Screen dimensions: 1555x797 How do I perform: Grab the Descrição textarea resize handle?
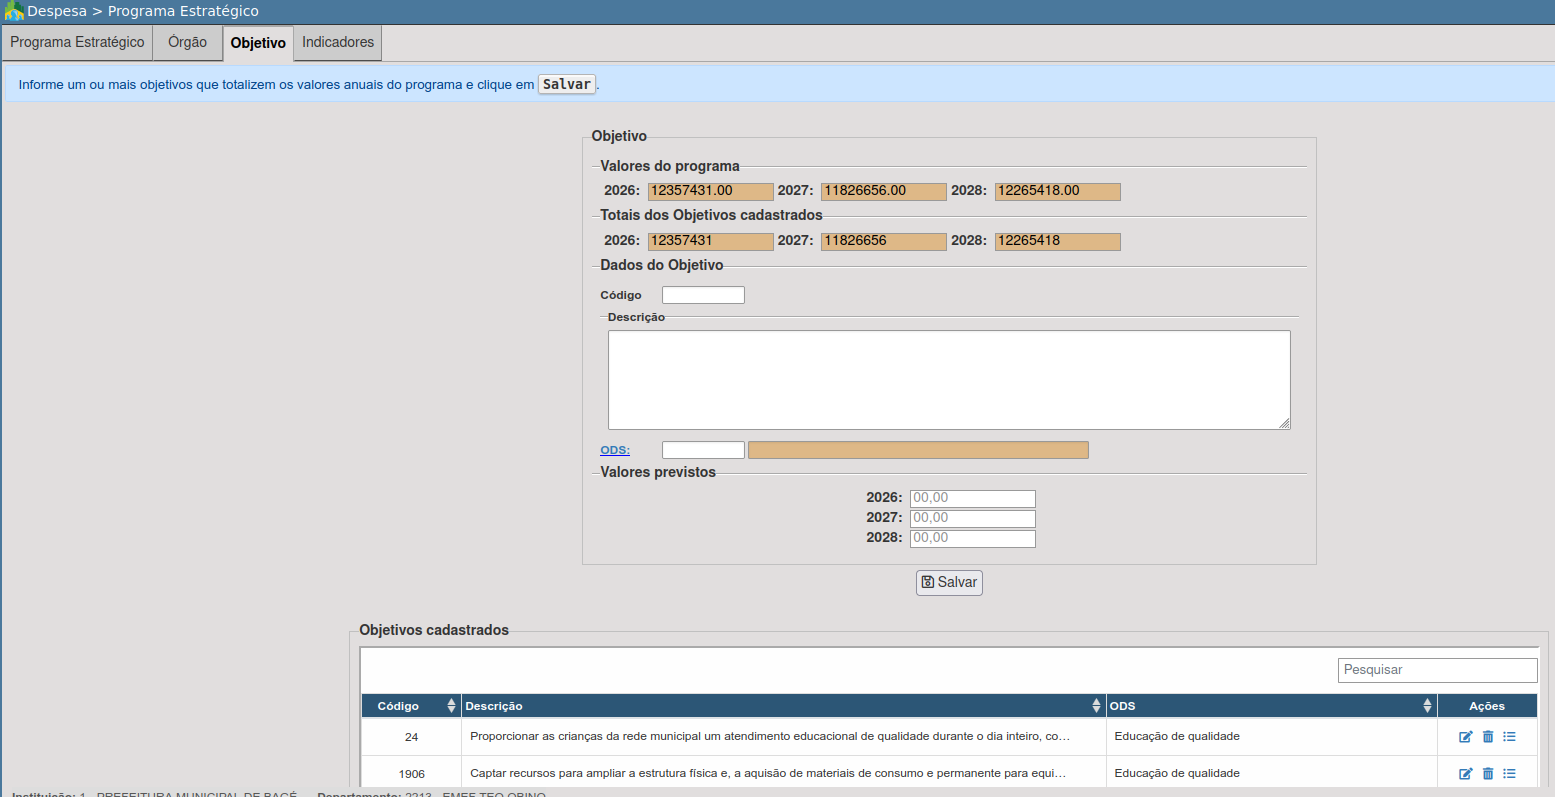tap(1285, 424)
